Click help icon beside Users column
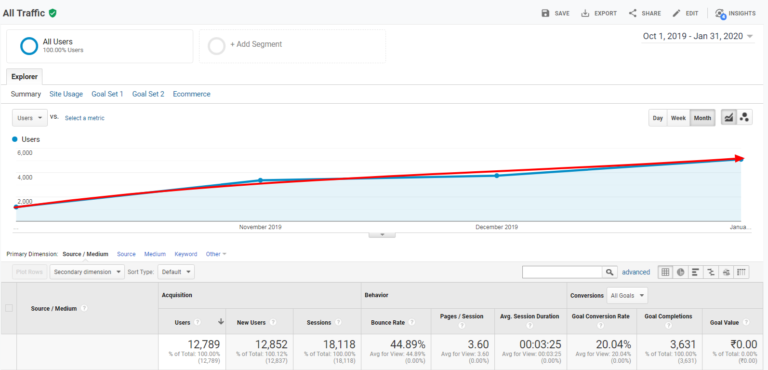Image resolution: width=768 pixels, height=370 pixels. coord(197,322)
